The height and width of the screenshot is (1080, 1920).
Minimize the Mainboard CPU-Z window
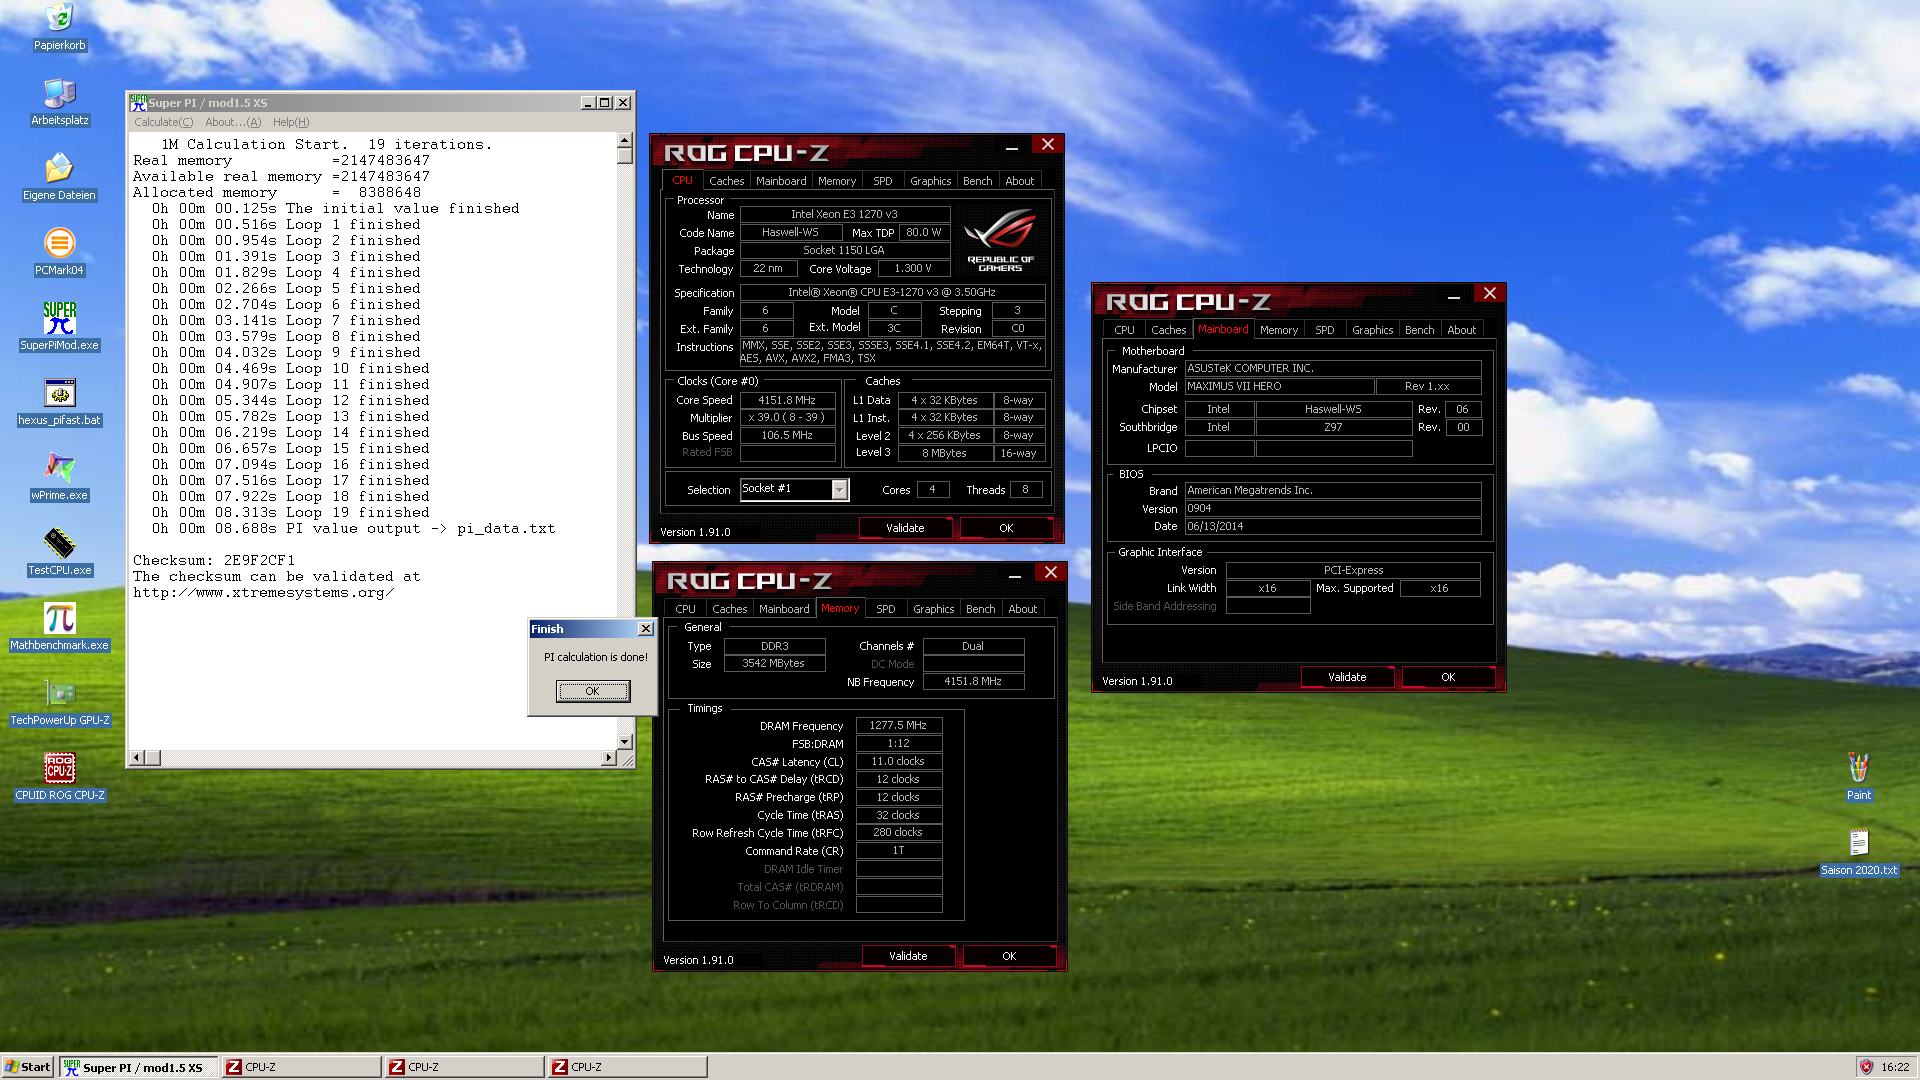(1453, 295)
